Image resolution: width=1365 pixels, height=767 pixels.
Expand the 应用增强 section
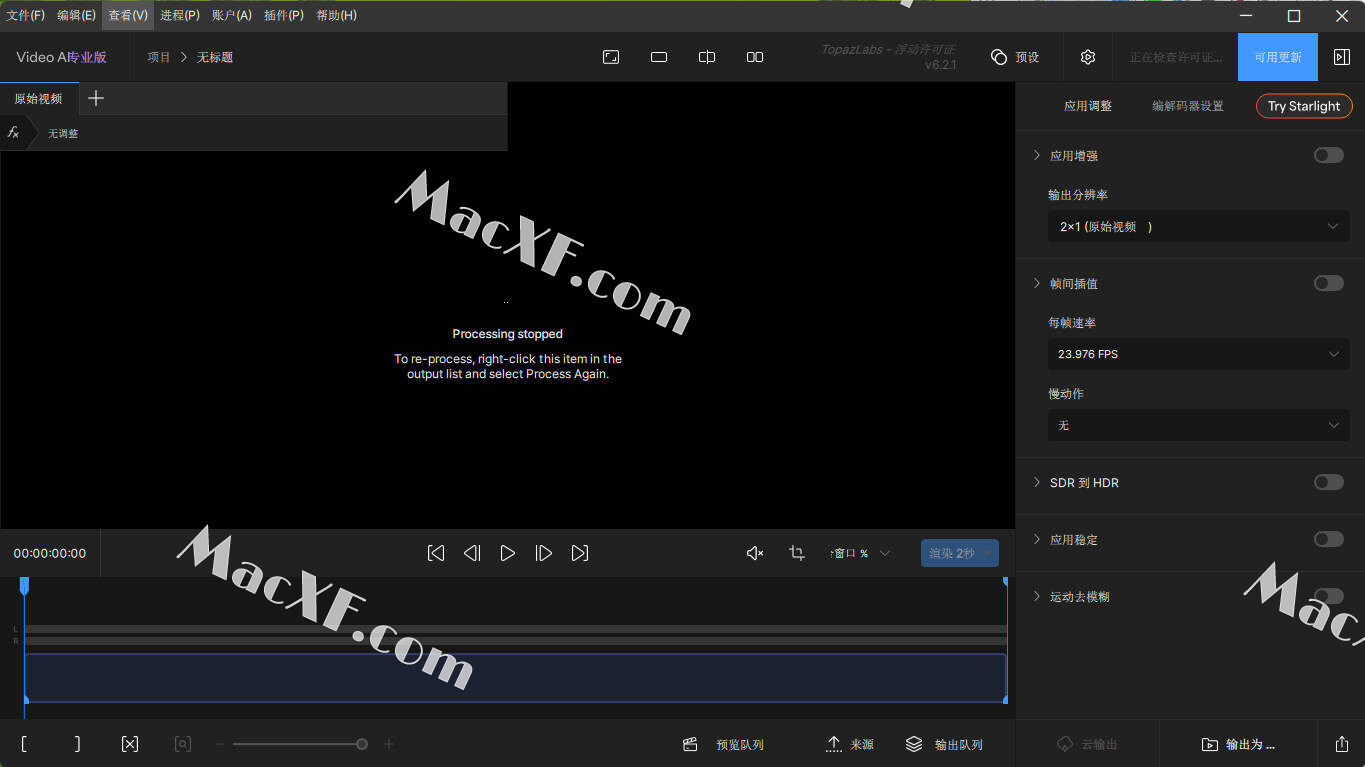click(x=1037, y=155)
